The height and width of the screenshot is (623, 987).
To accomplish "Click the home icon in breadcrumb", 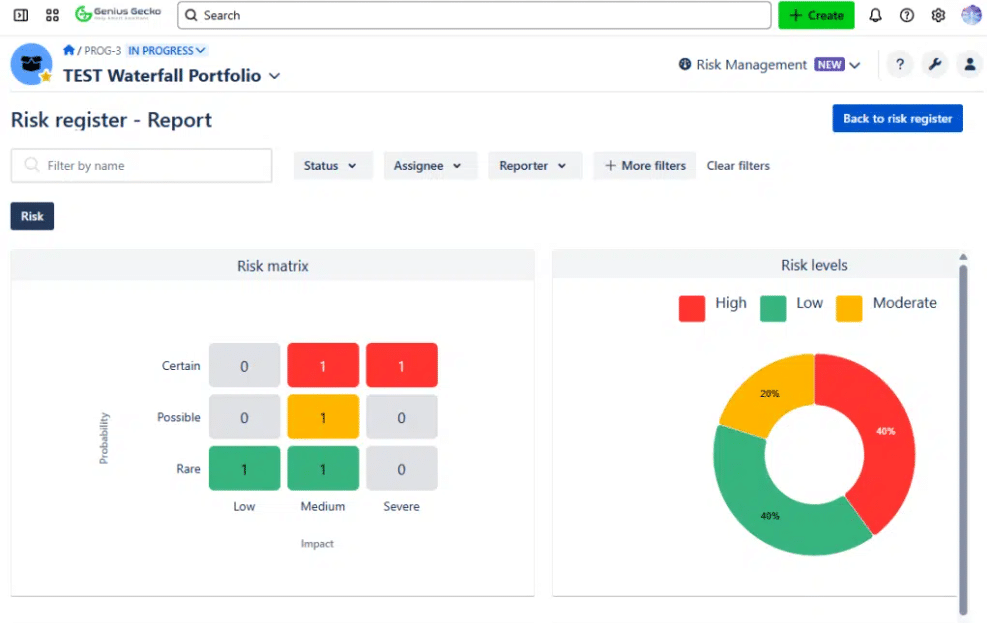I will pyautogui.click(x=68, y=50).
